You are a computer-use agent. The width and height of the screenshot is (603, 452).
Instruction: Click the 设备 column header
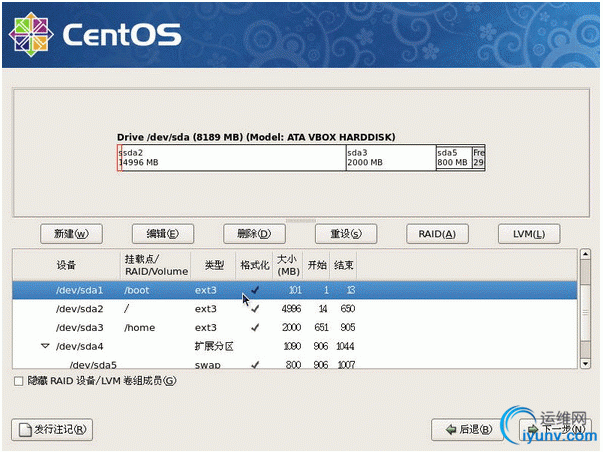(x=66, y=265)
